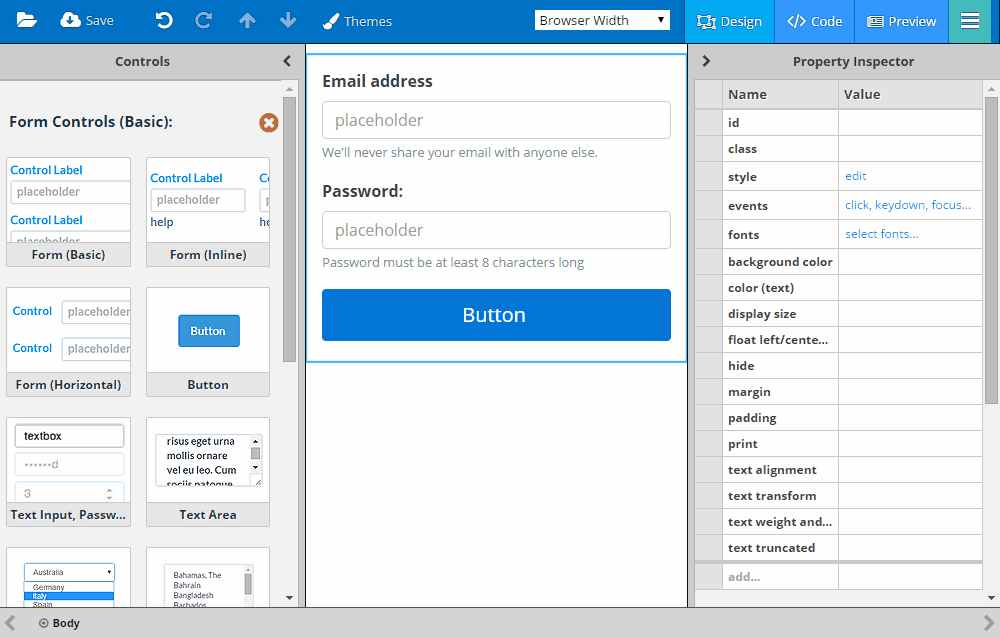The width and height of the screenshot is (1000, 637).
Task: Click the redo arrow icon
Action: (x=204, y=21)
